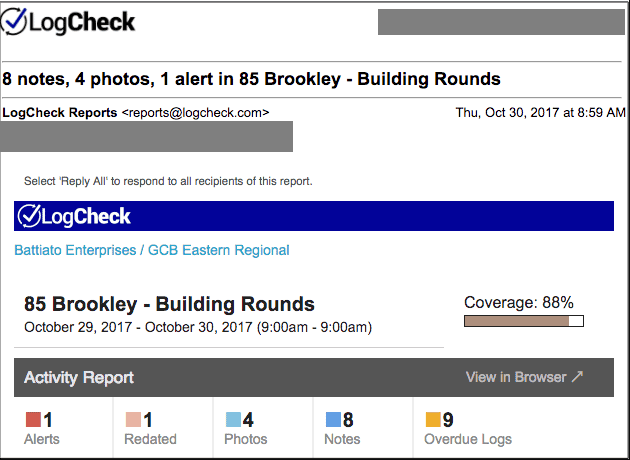This screenshot has width=630, height=460.
Task: Select the Overdue Logs count of 9
Action: (448, 420)
